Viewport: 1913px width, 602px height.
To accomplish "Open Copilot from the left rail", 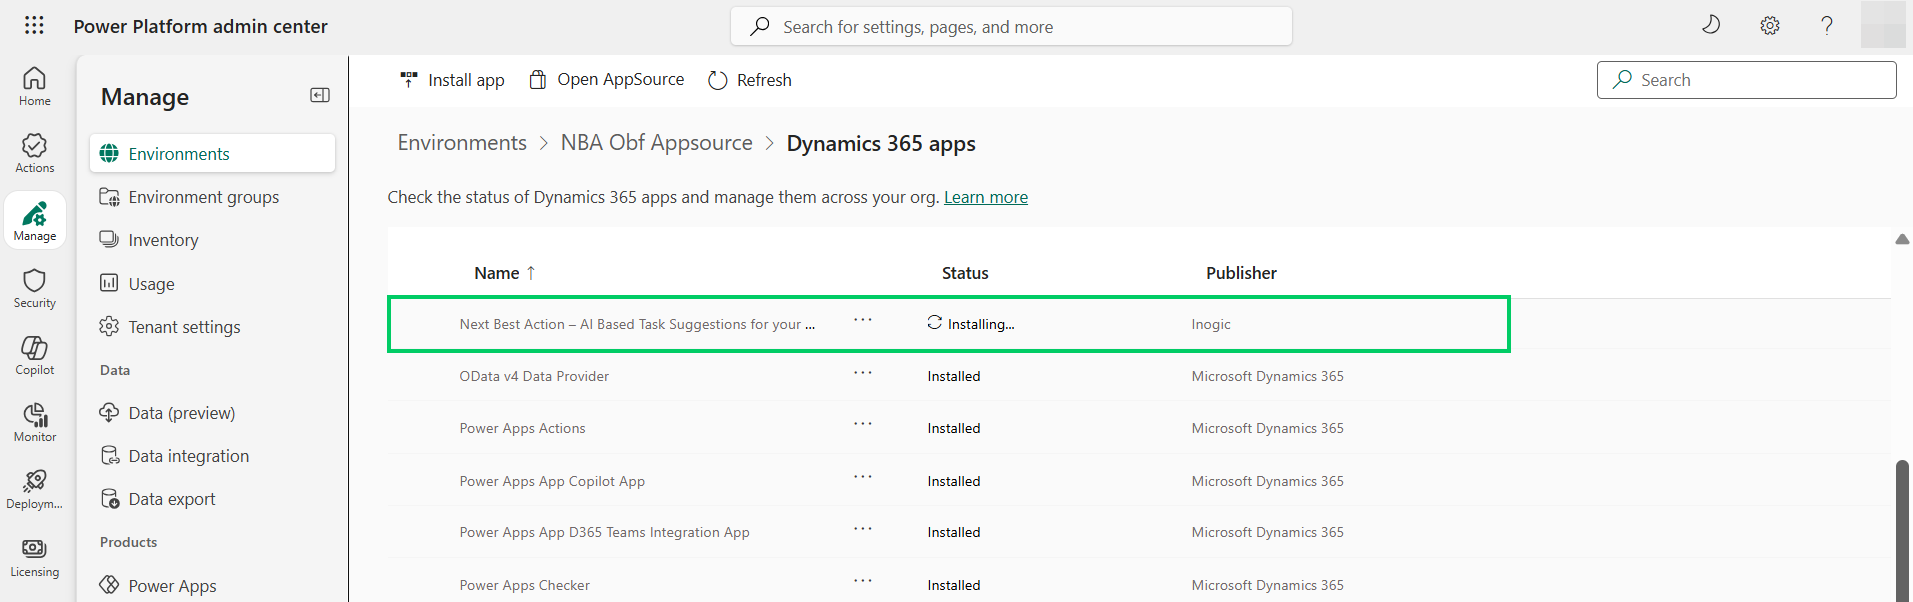I will click(x=34, y=355).
